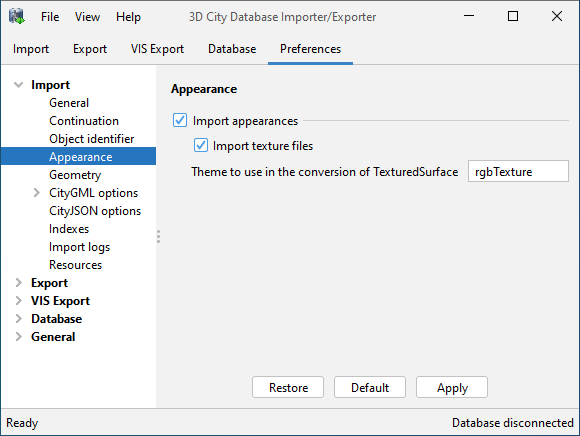Expand the Database tree node
The width and height of the screenshot is (580, 436).
(18, 318)
